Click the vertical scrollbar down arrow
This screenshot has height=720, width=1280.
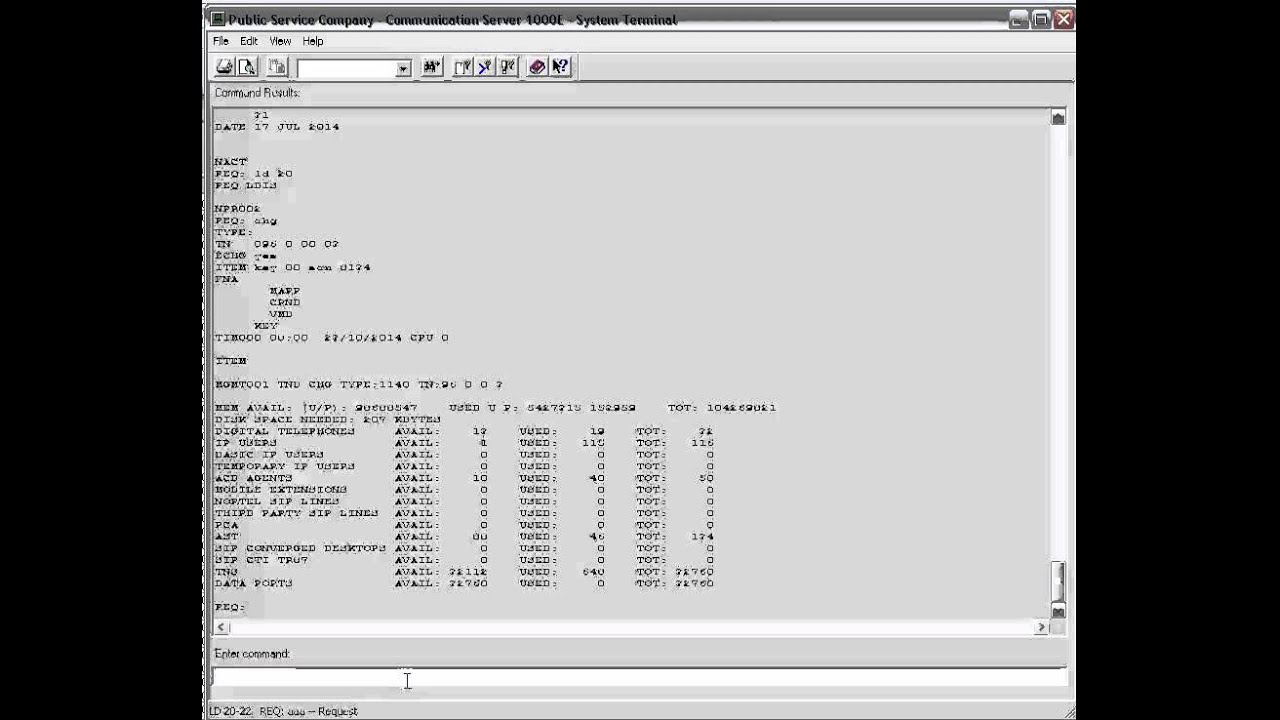tap(1058, 611)
